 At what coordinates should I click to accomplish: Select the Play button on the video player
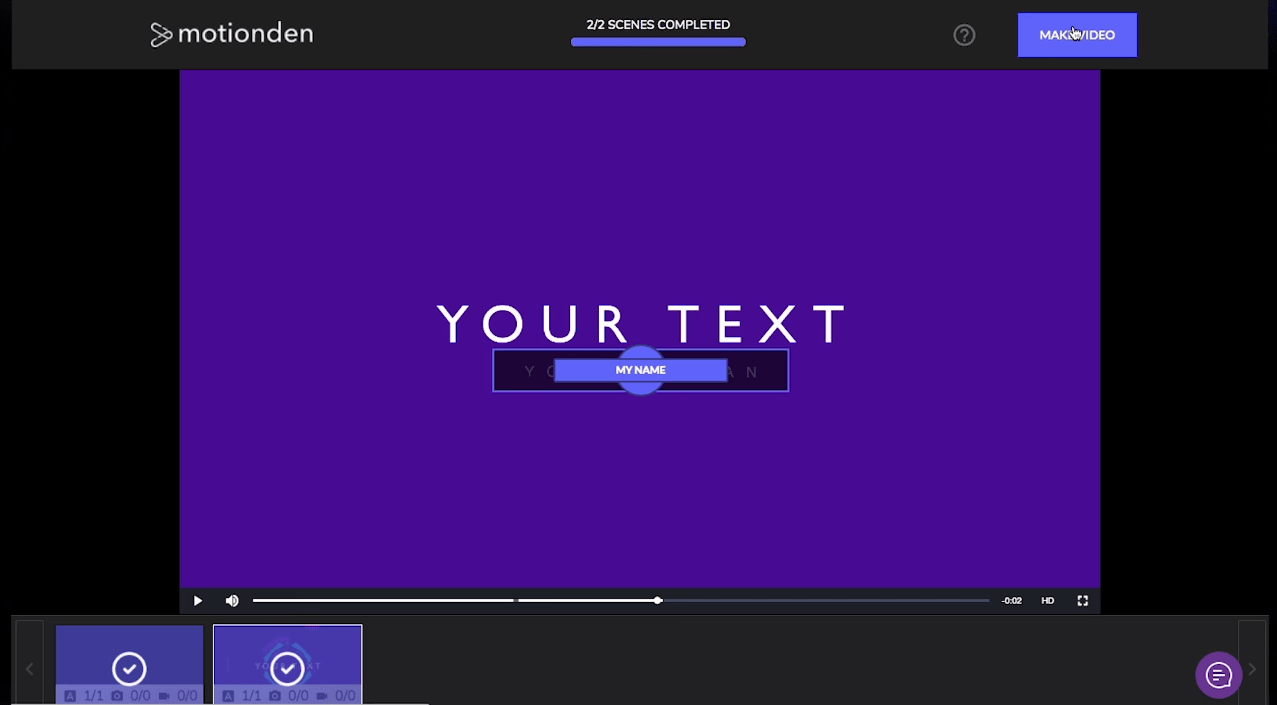pos(197,600)
